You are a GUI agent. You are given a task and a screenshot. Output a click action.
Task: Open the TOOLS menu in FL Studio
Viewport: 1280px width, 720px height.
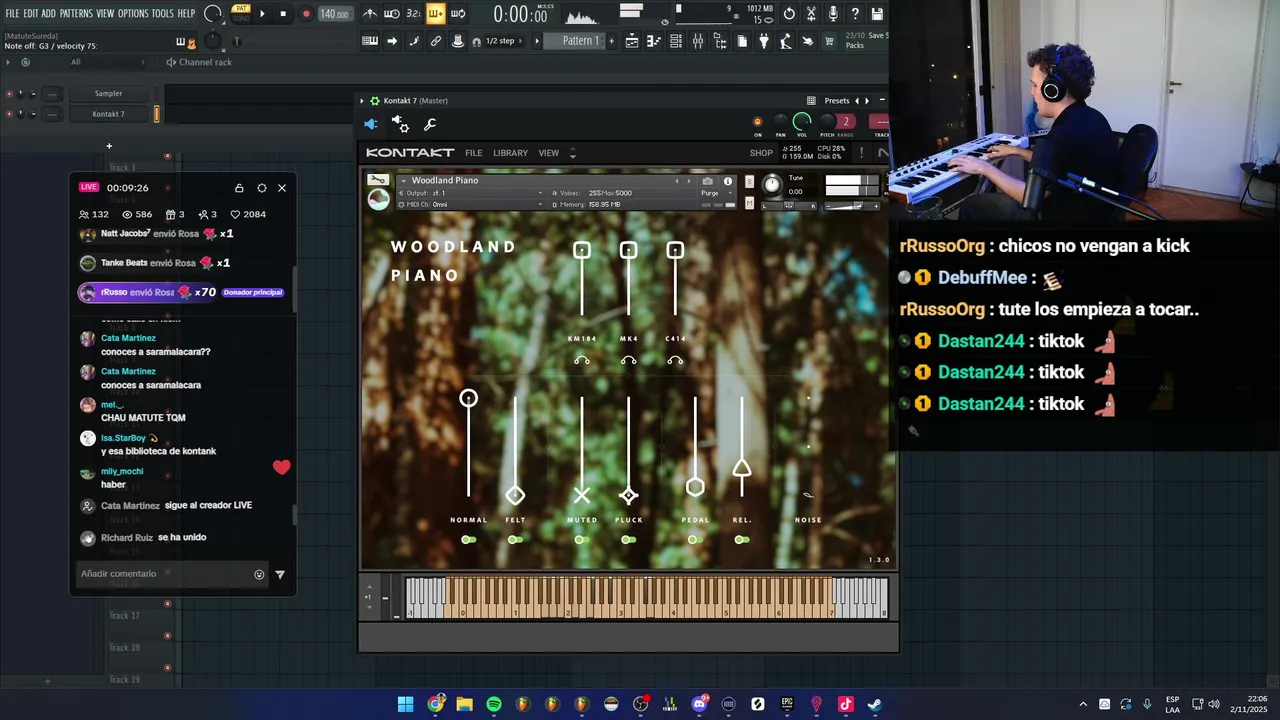click(x=163, y=14)
